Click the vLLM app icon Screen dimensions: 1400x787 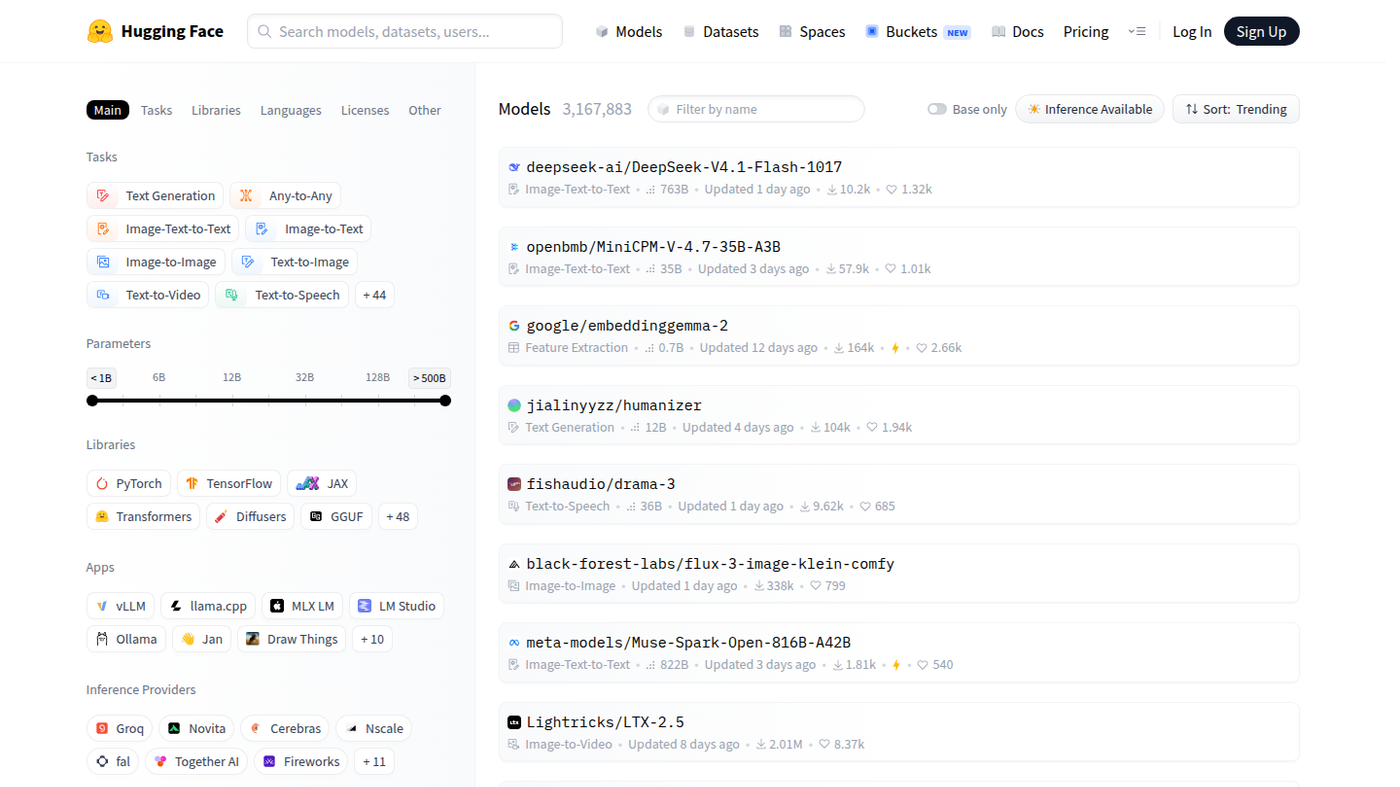[x=102, y=606]
